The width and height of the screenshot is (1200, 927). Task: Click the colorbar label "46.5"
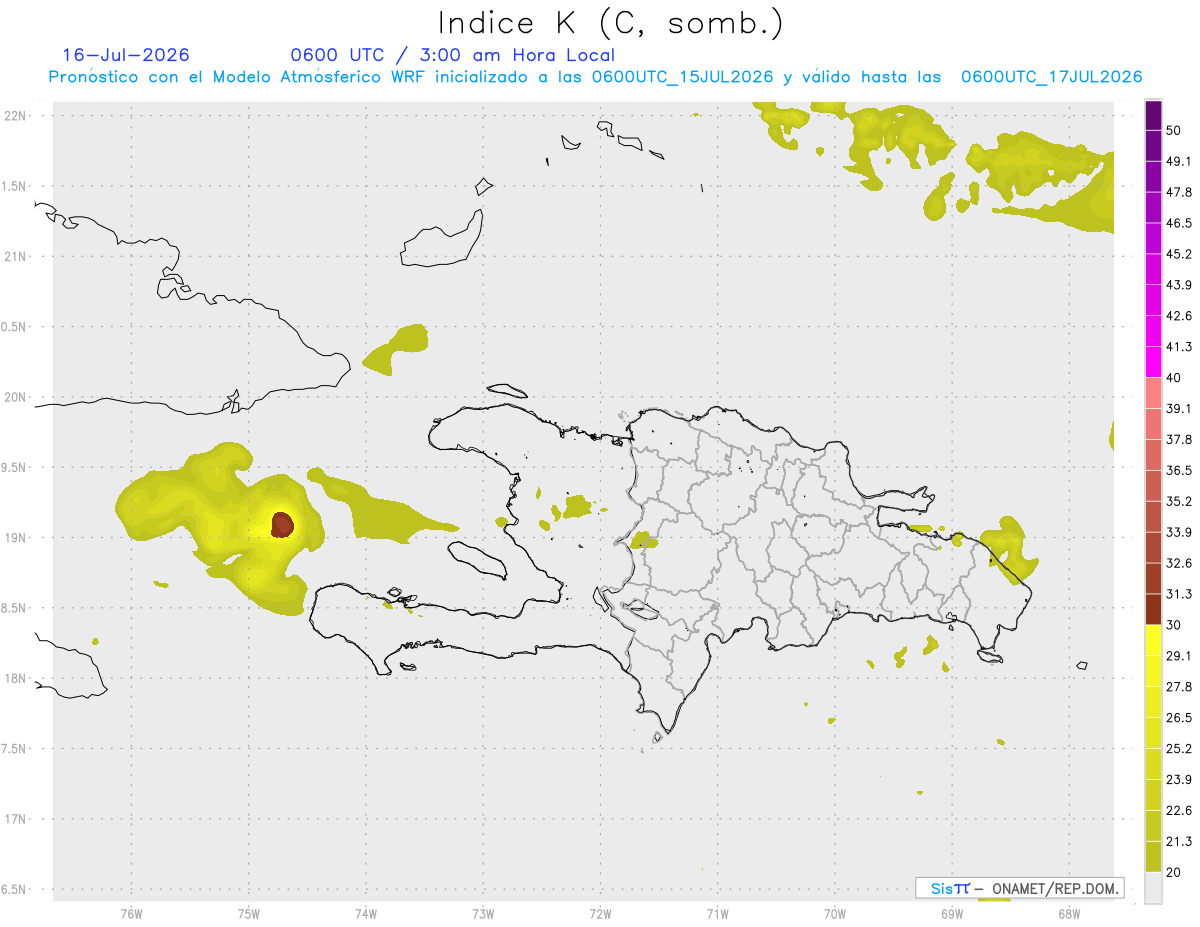pos(1179,224)
